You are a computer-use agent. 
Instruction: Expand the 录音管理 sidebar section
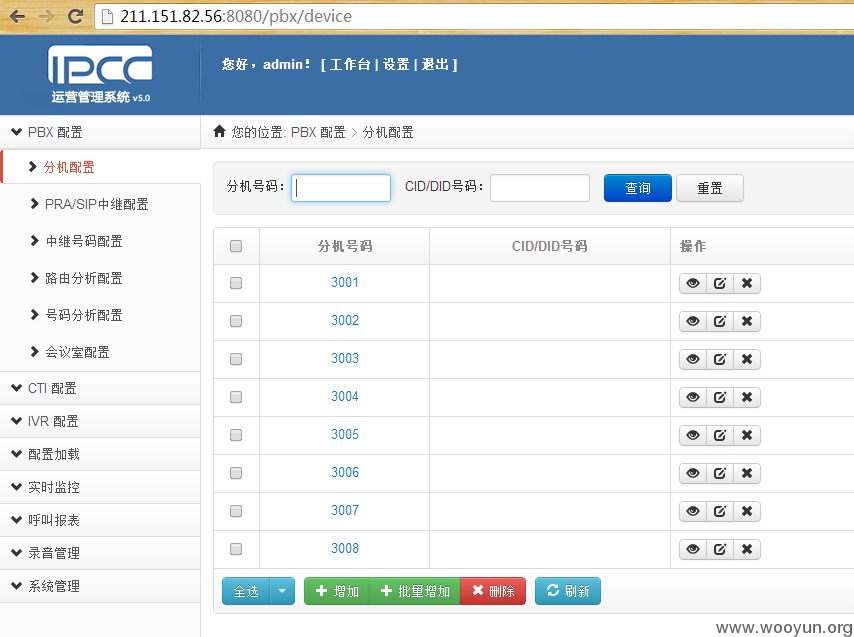100,554
